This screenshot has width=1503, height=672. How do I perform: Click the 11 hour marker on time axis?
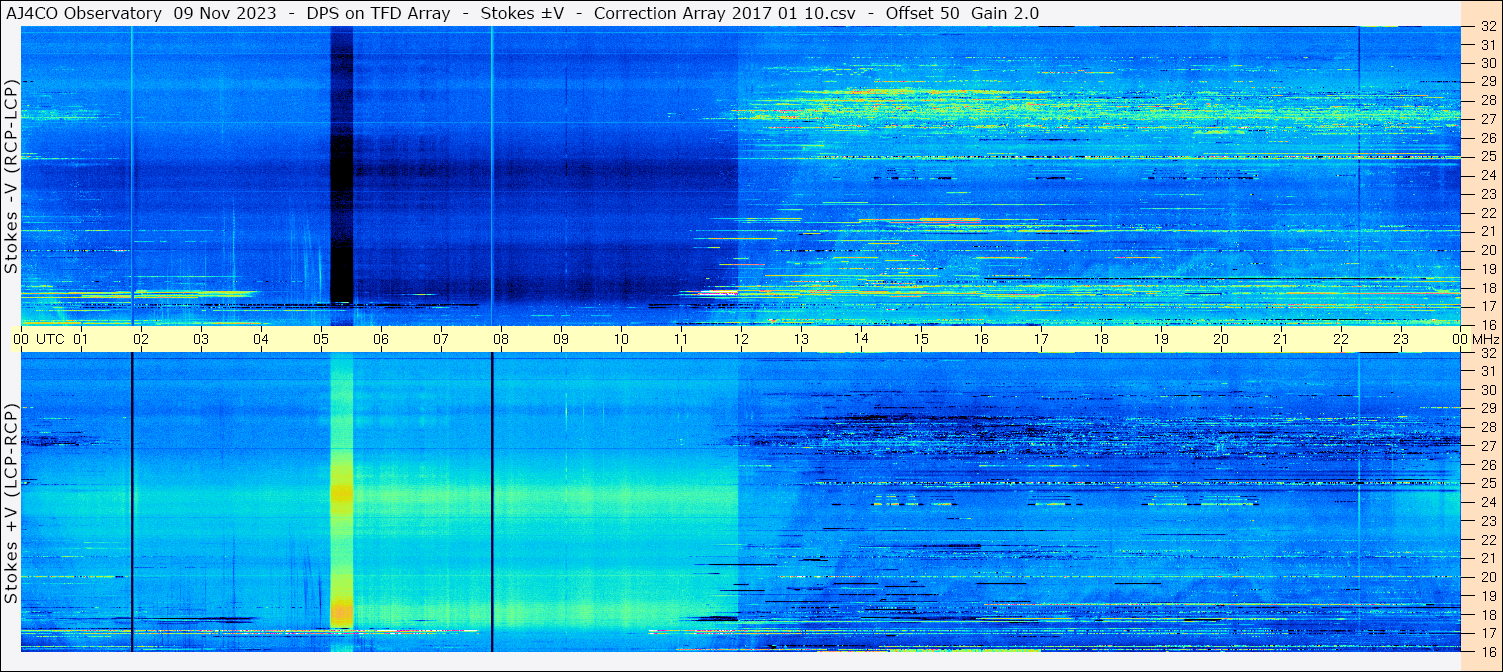click(681, 339)
